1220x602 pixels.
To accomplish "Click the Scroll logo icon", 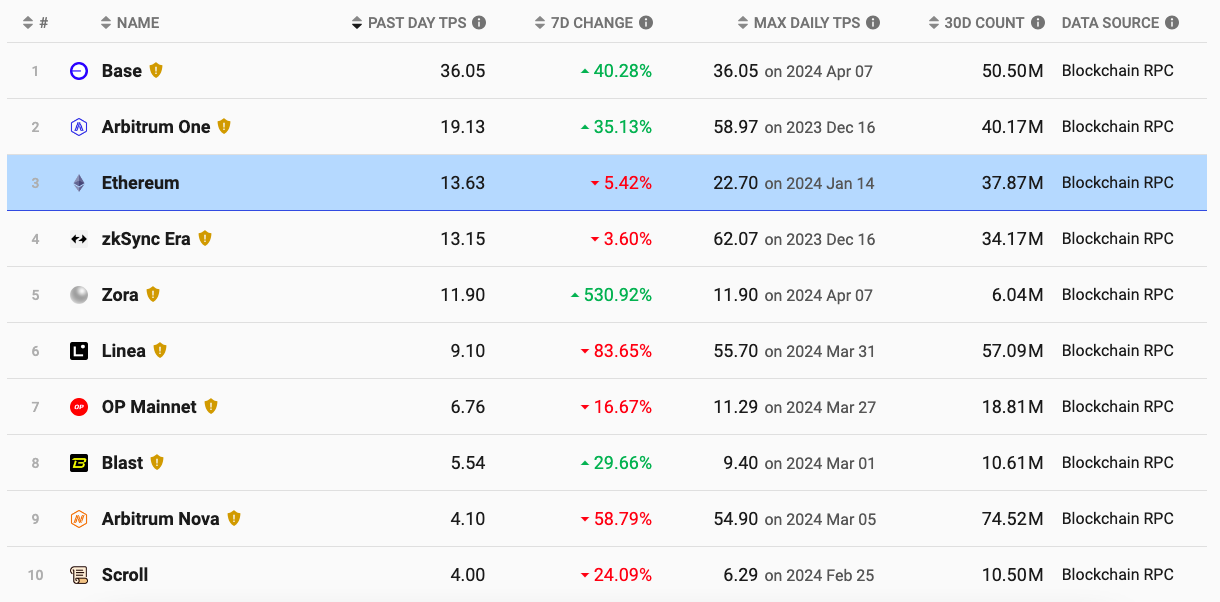I will click(79, 575).
